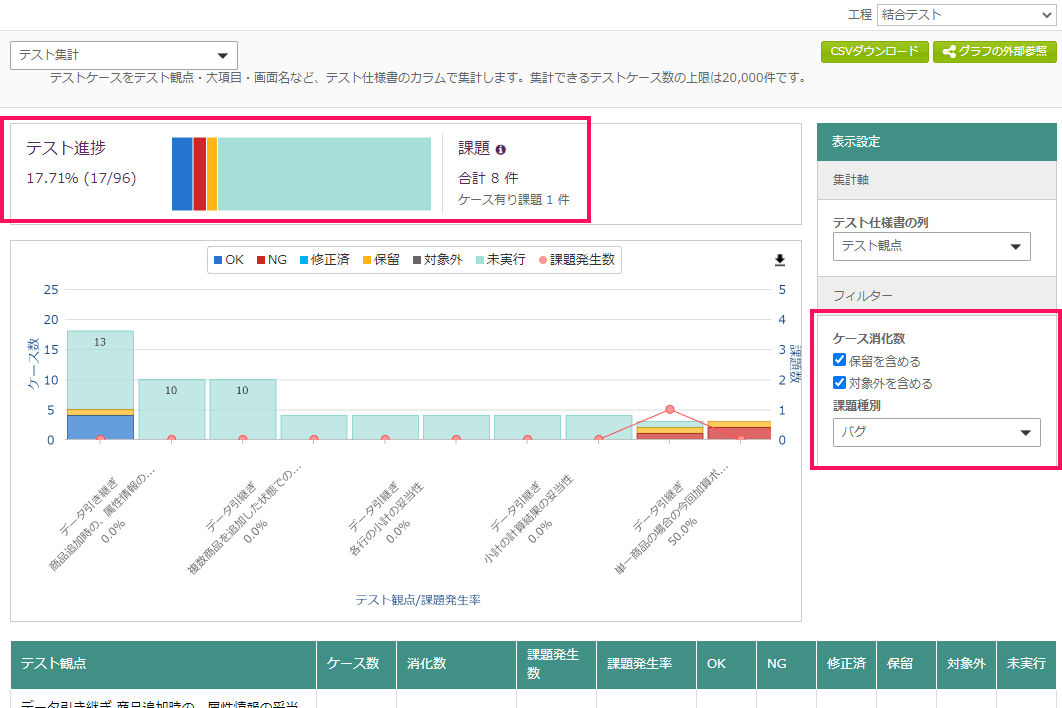Click the share icon on グラフの外部参照 button
The height and width of the screenshot is (708, 1062).
pos(949,51)
